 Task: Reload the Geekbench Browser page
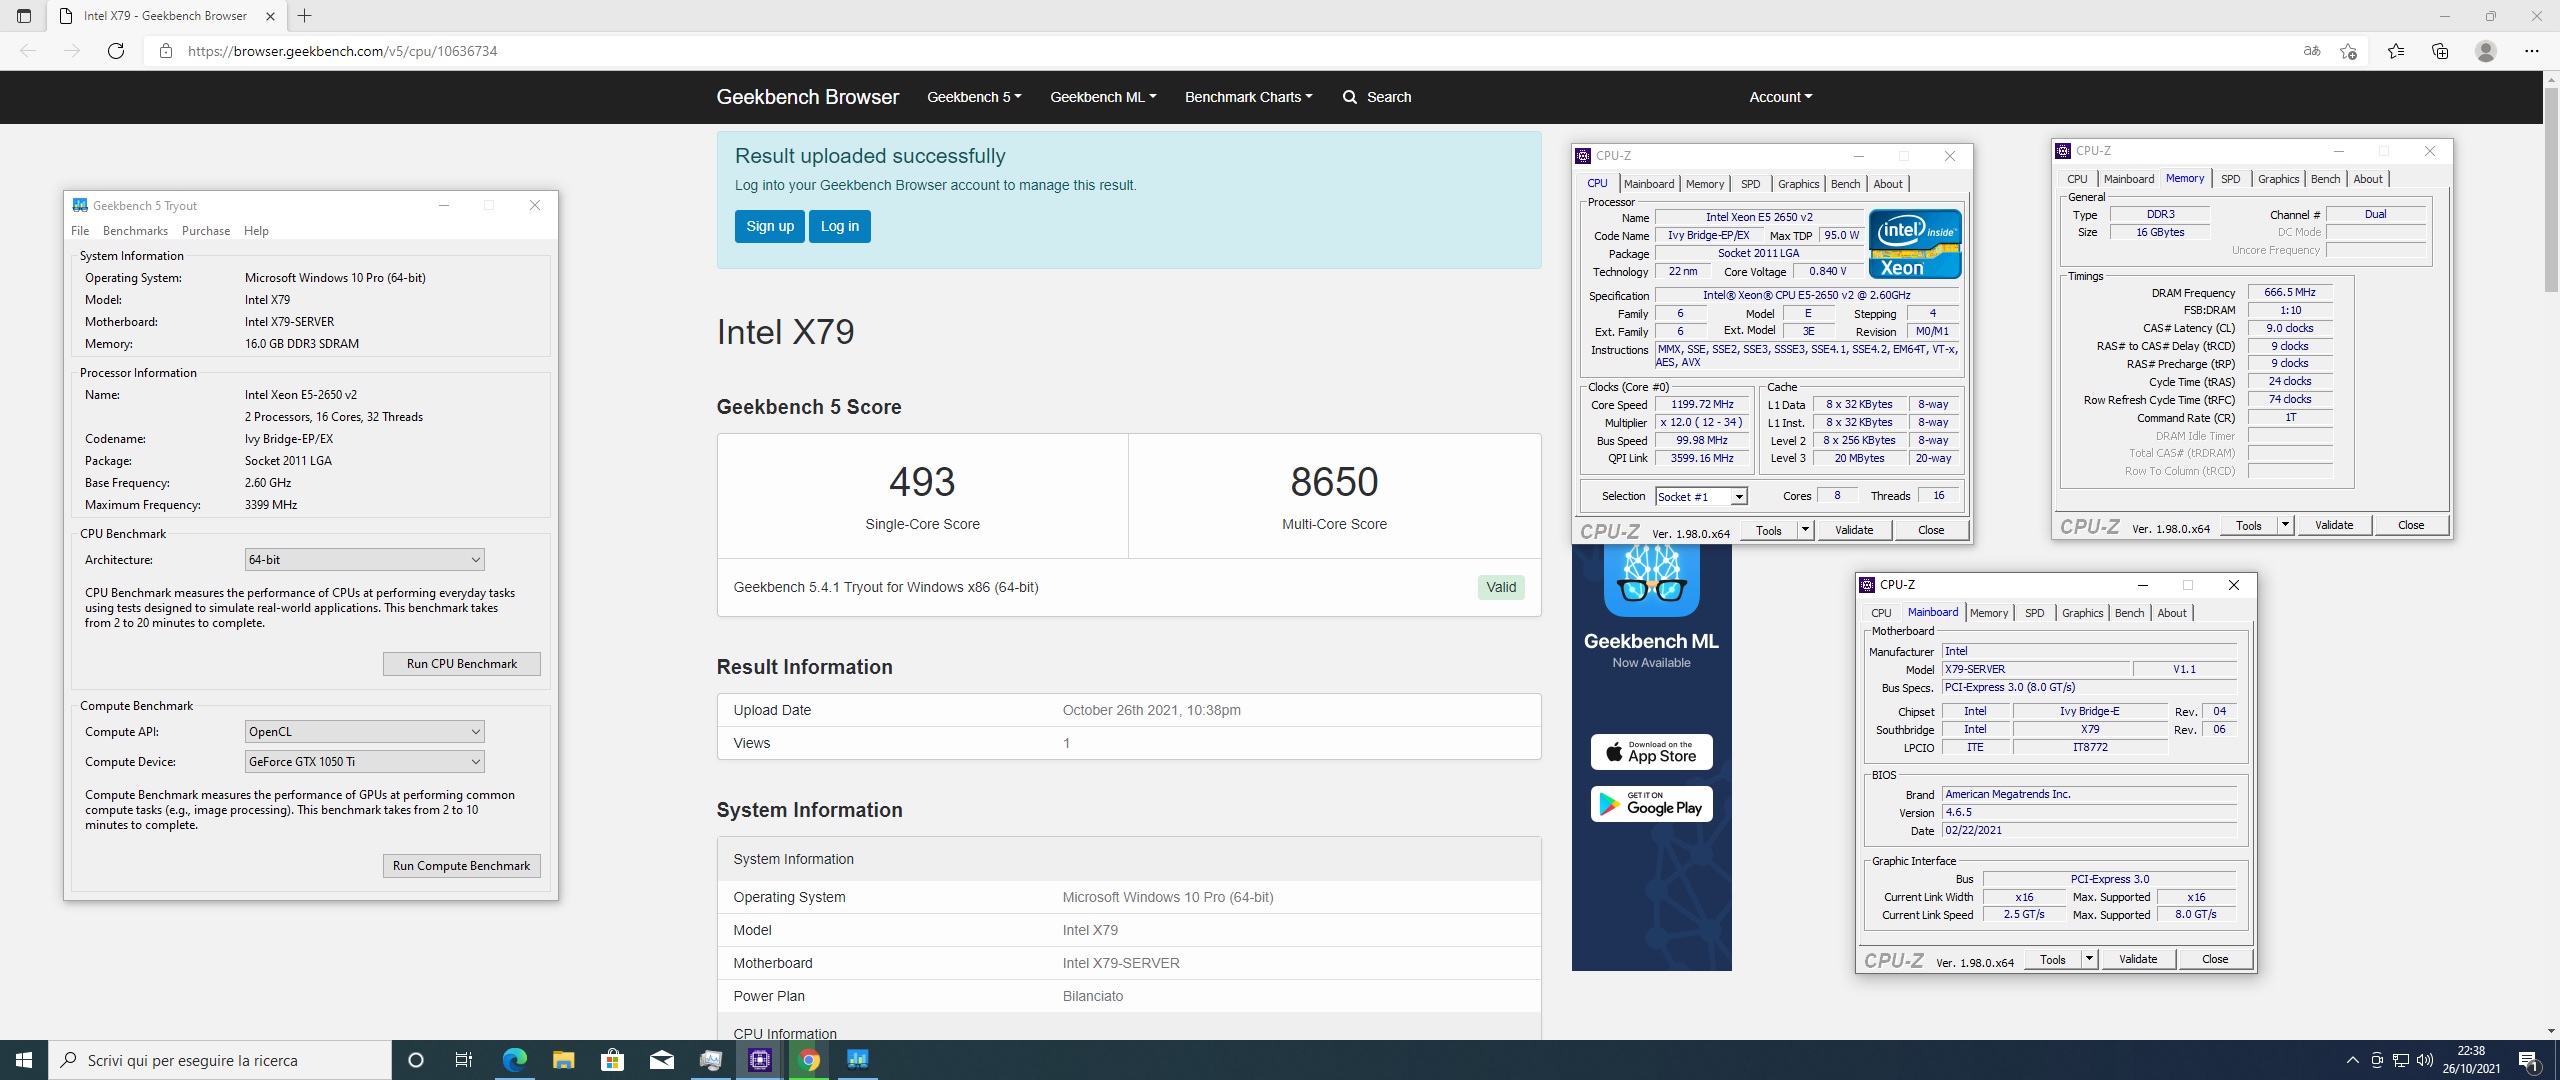[x=116, y=51]
